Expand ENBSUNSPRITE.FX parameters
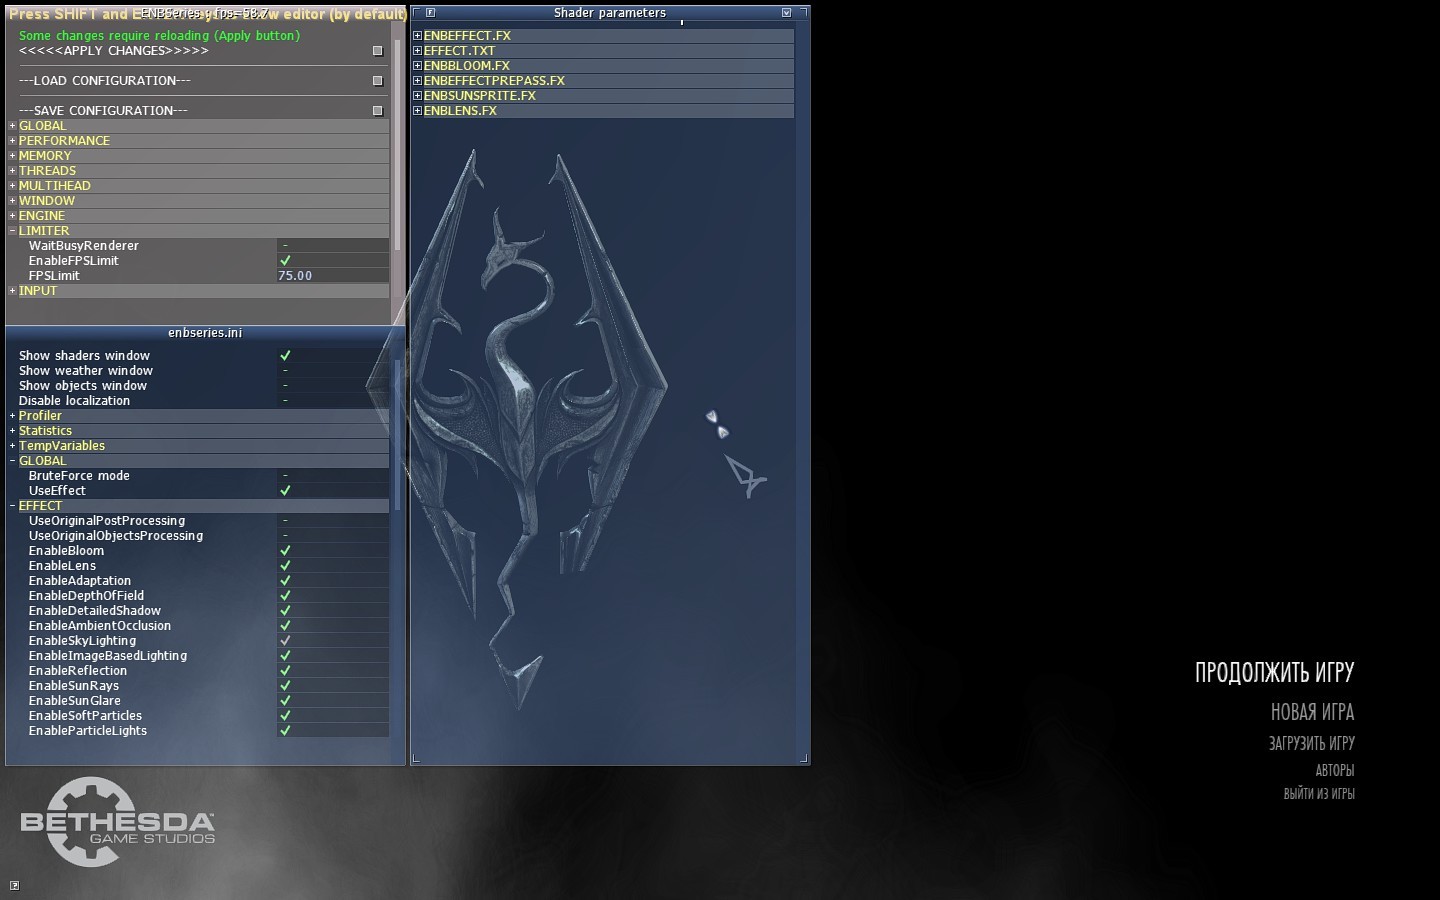The width and height of the screenshot is (1440, 900). 418,96
